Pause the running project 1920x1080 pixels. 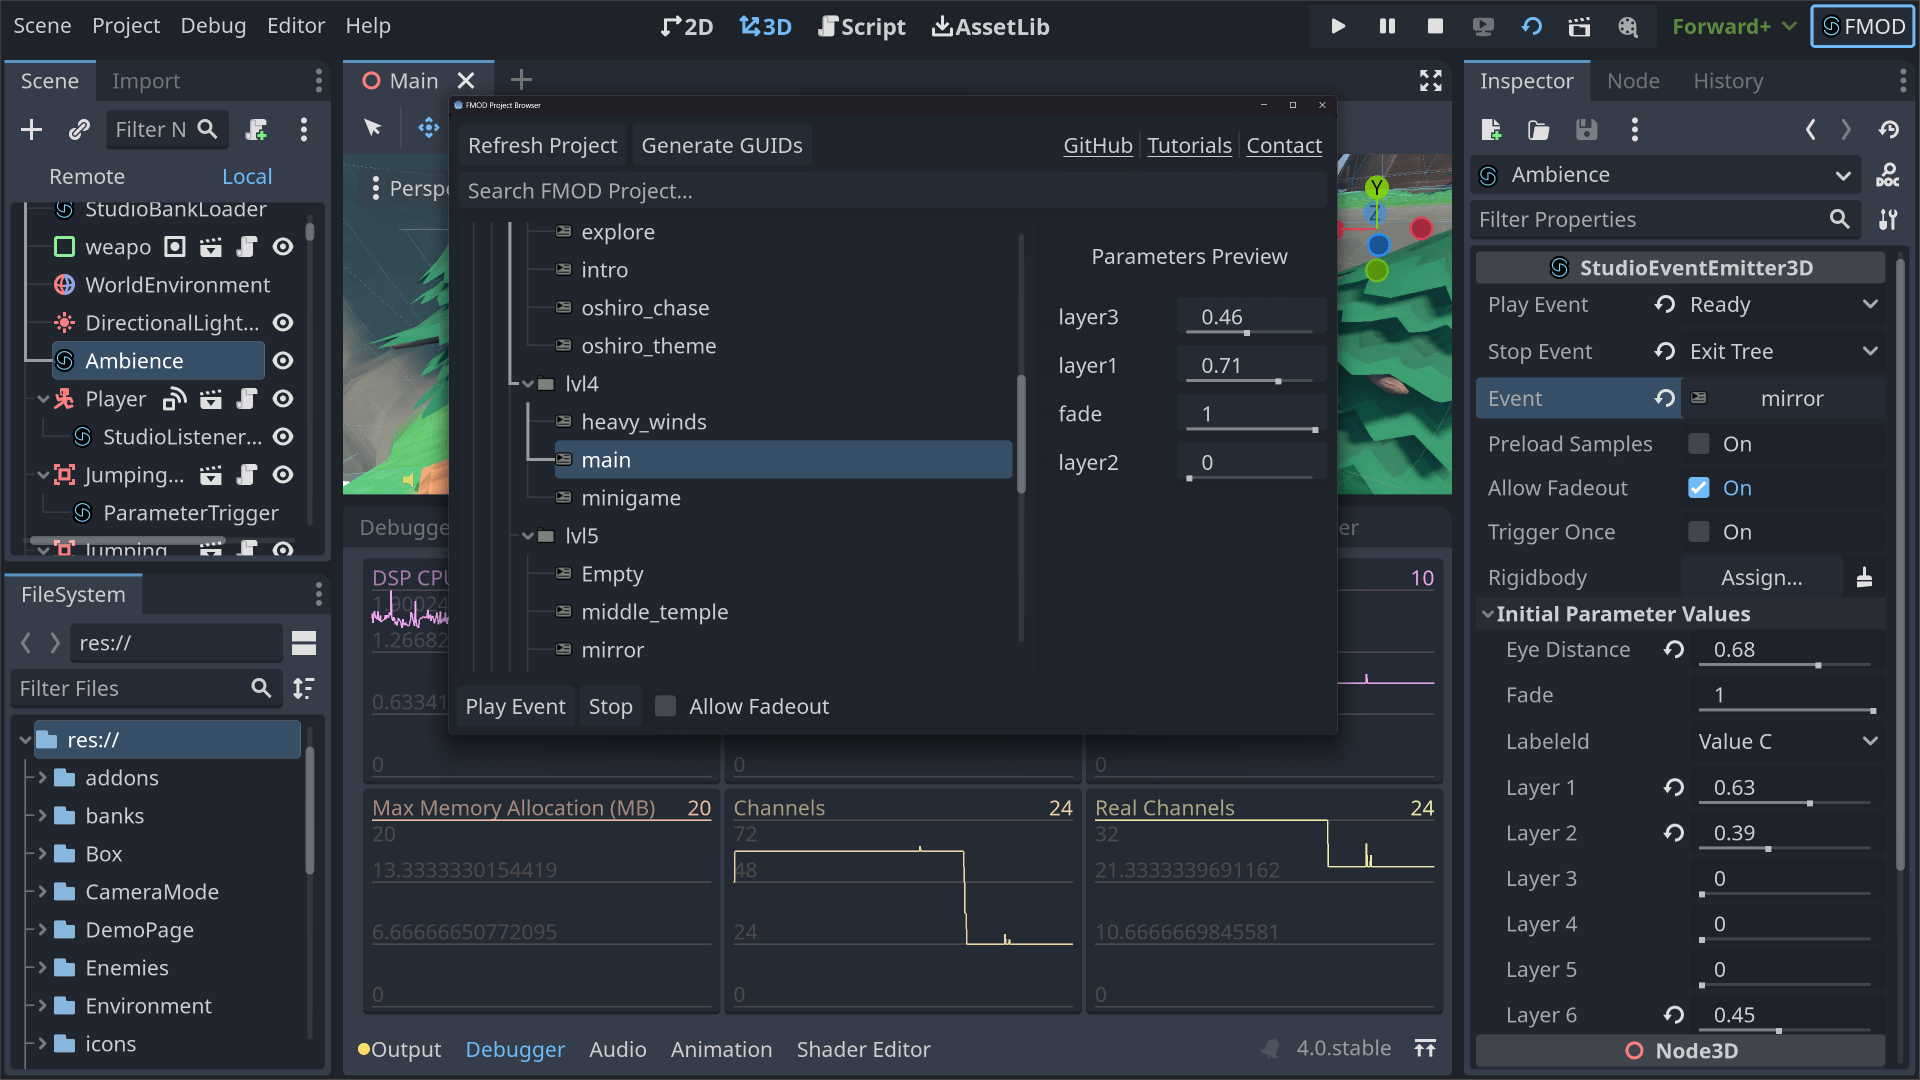tap(1387, 27)
